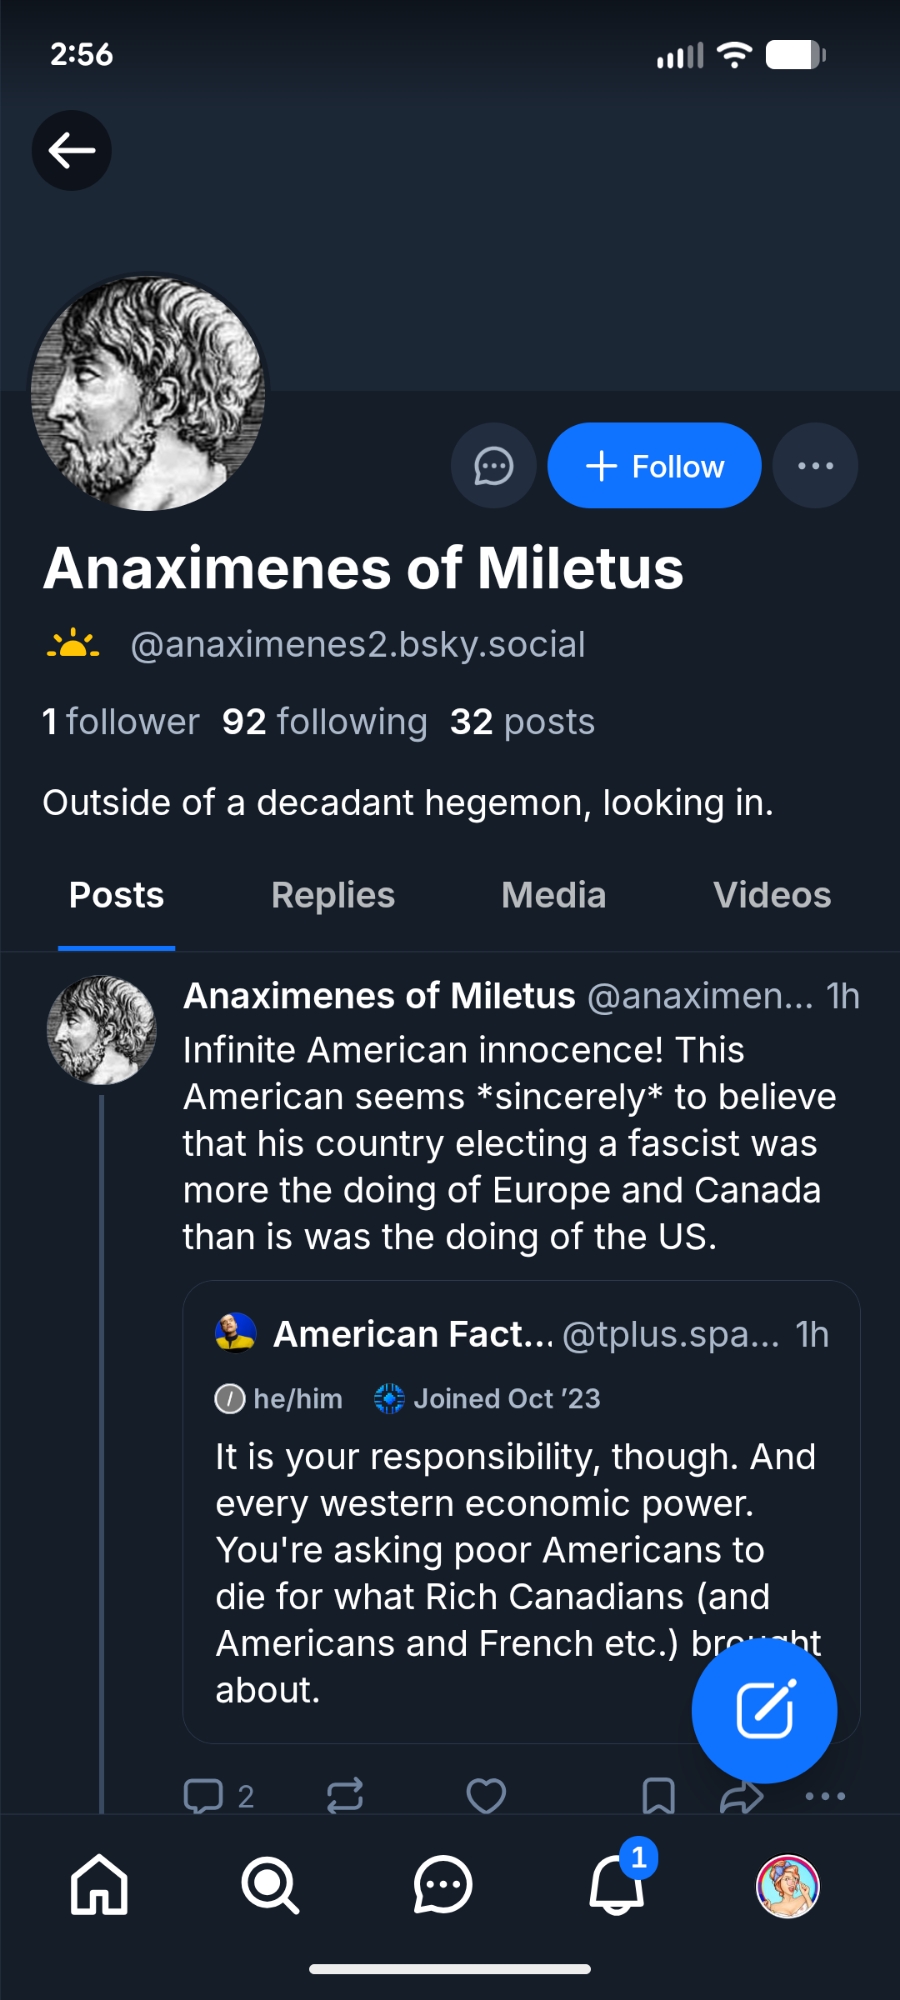Follow Anaximenes of Miletus

tap(654, 466)
